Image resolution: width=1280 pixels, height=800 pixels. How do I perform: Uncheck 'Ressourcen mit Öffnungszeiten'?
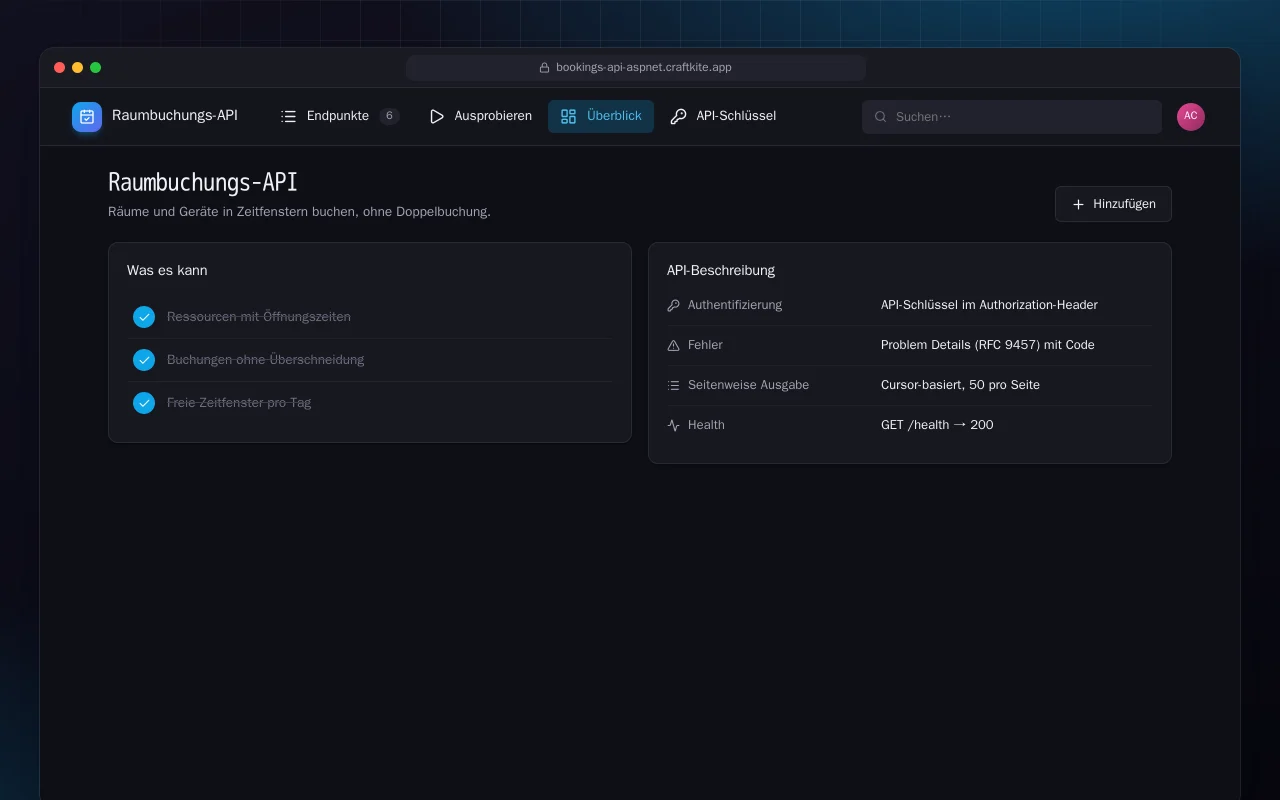tap(144, 317)
